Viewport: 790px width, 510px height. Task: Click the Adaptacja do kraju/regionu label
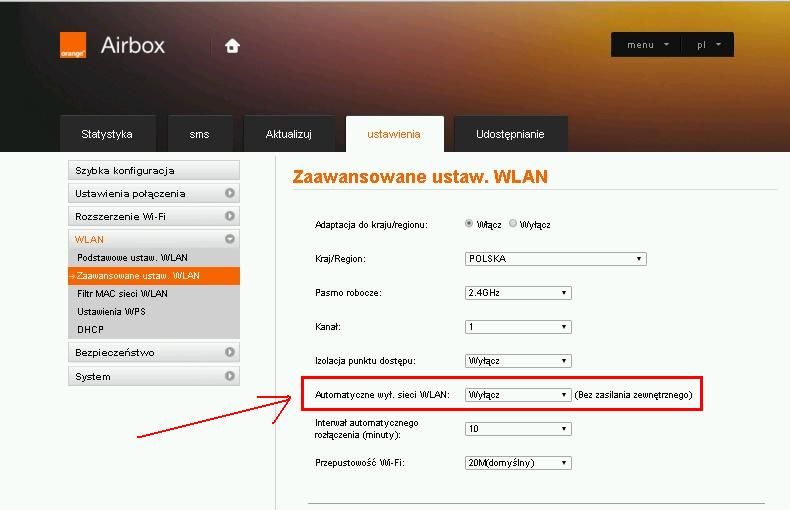(371, 225)
